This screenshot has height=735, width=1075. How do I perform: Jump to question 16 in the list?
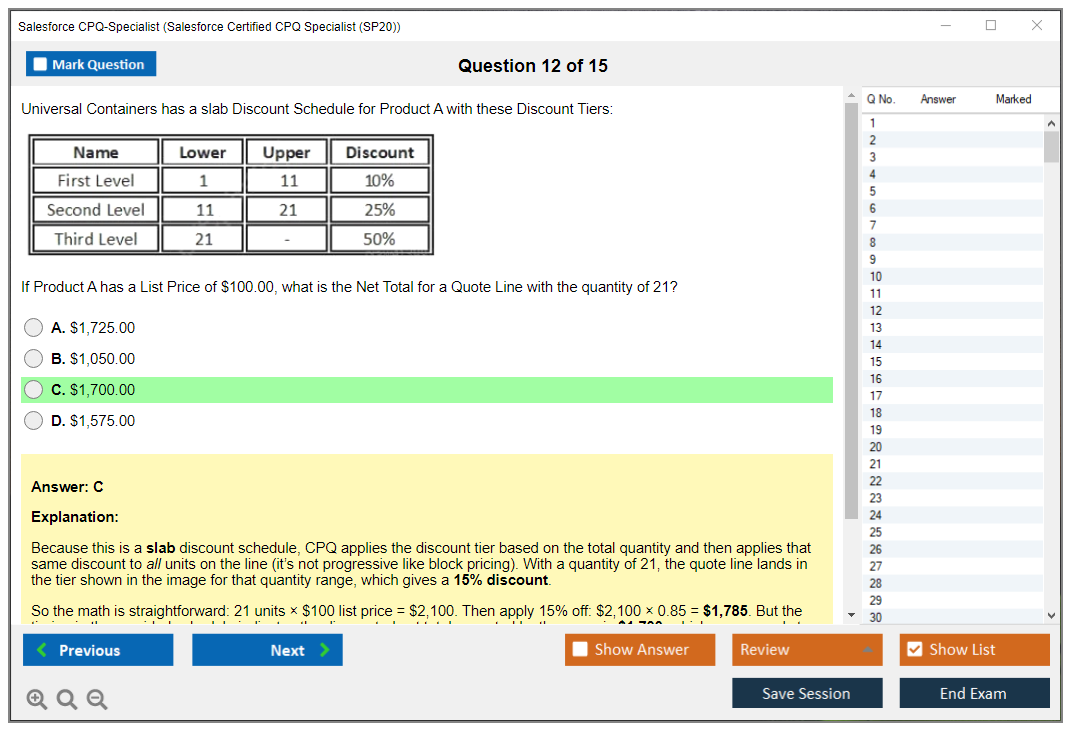pos(876,379)
